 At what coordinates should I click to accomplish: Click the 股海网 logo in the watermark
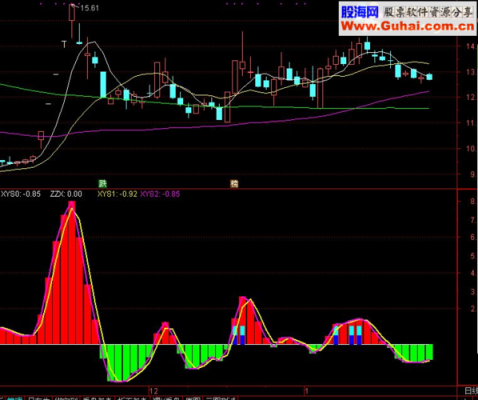360,13
